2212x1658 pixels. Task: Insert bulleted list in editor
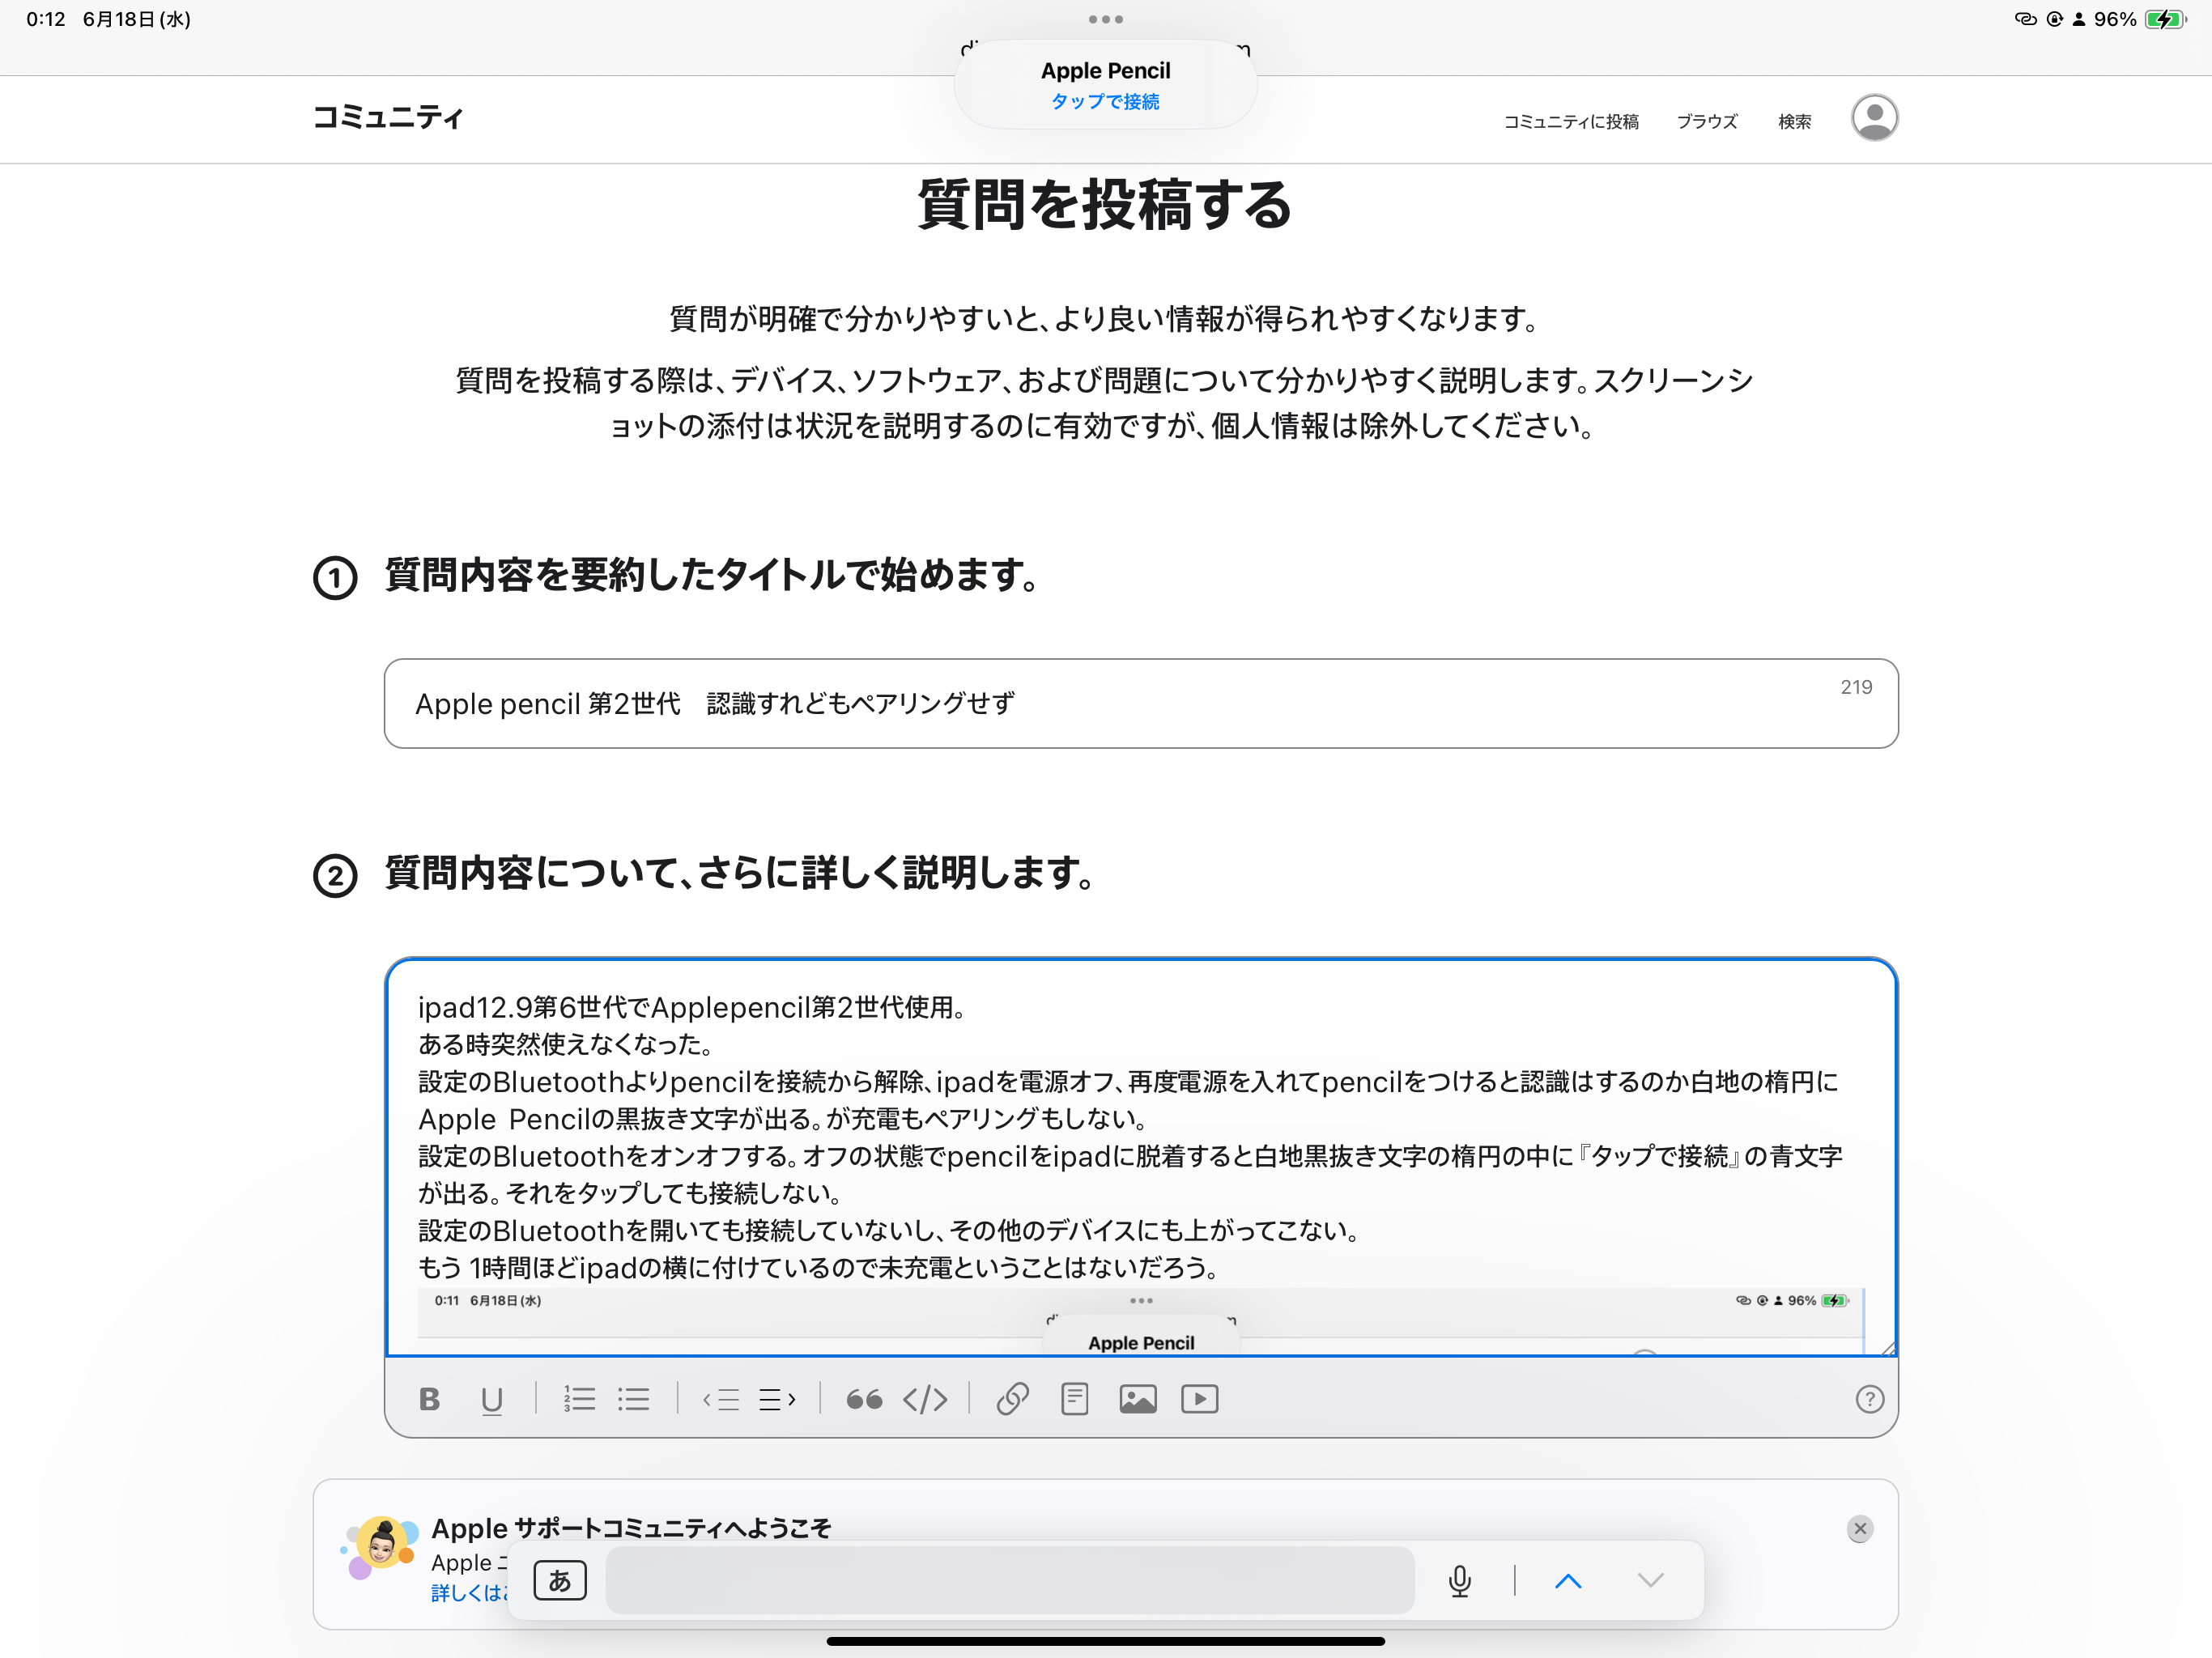634,1399
